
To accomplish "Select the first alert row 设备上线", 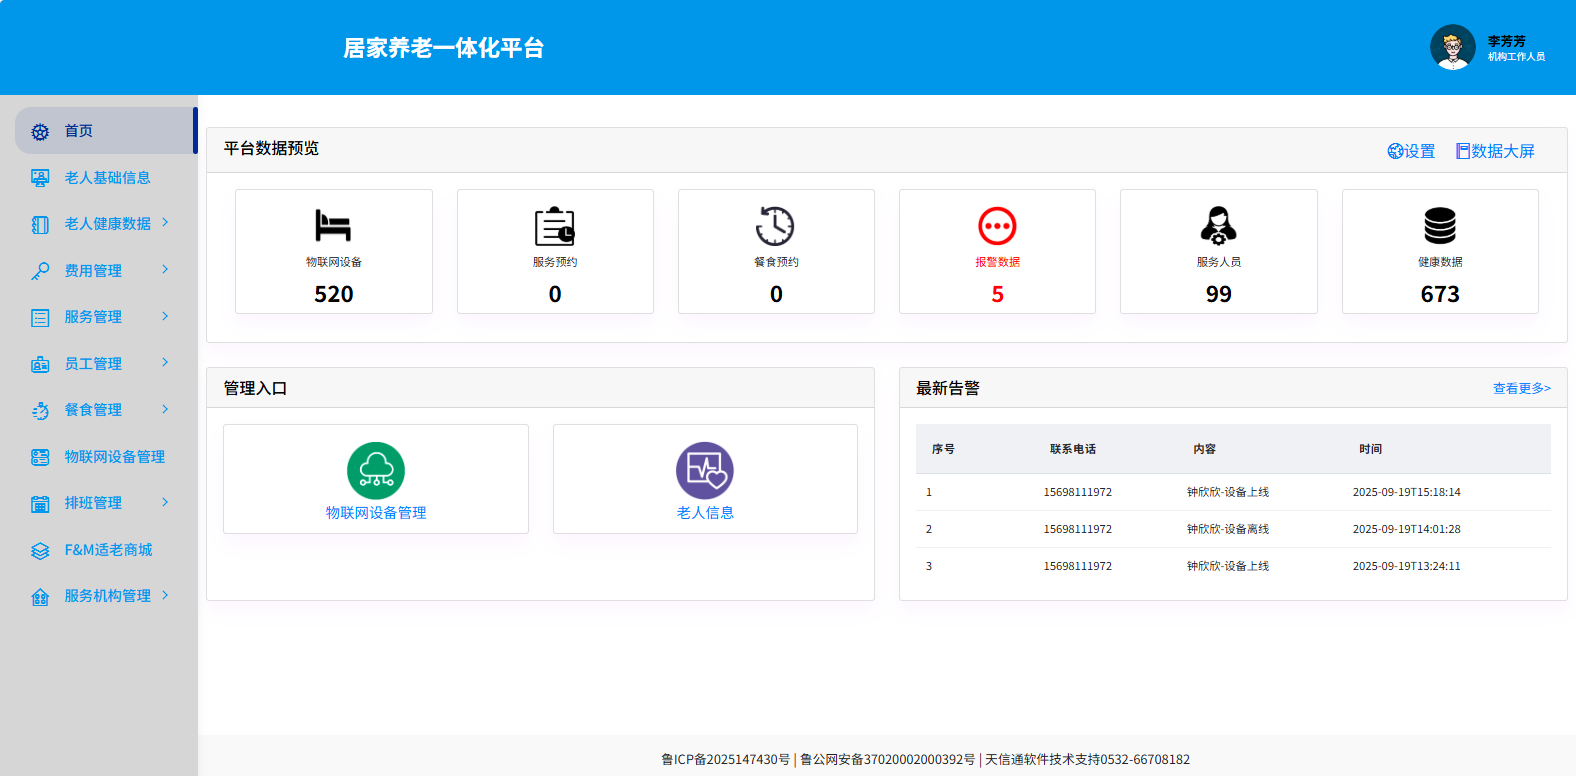I will pyautogui.click(x=1227, y=492).
